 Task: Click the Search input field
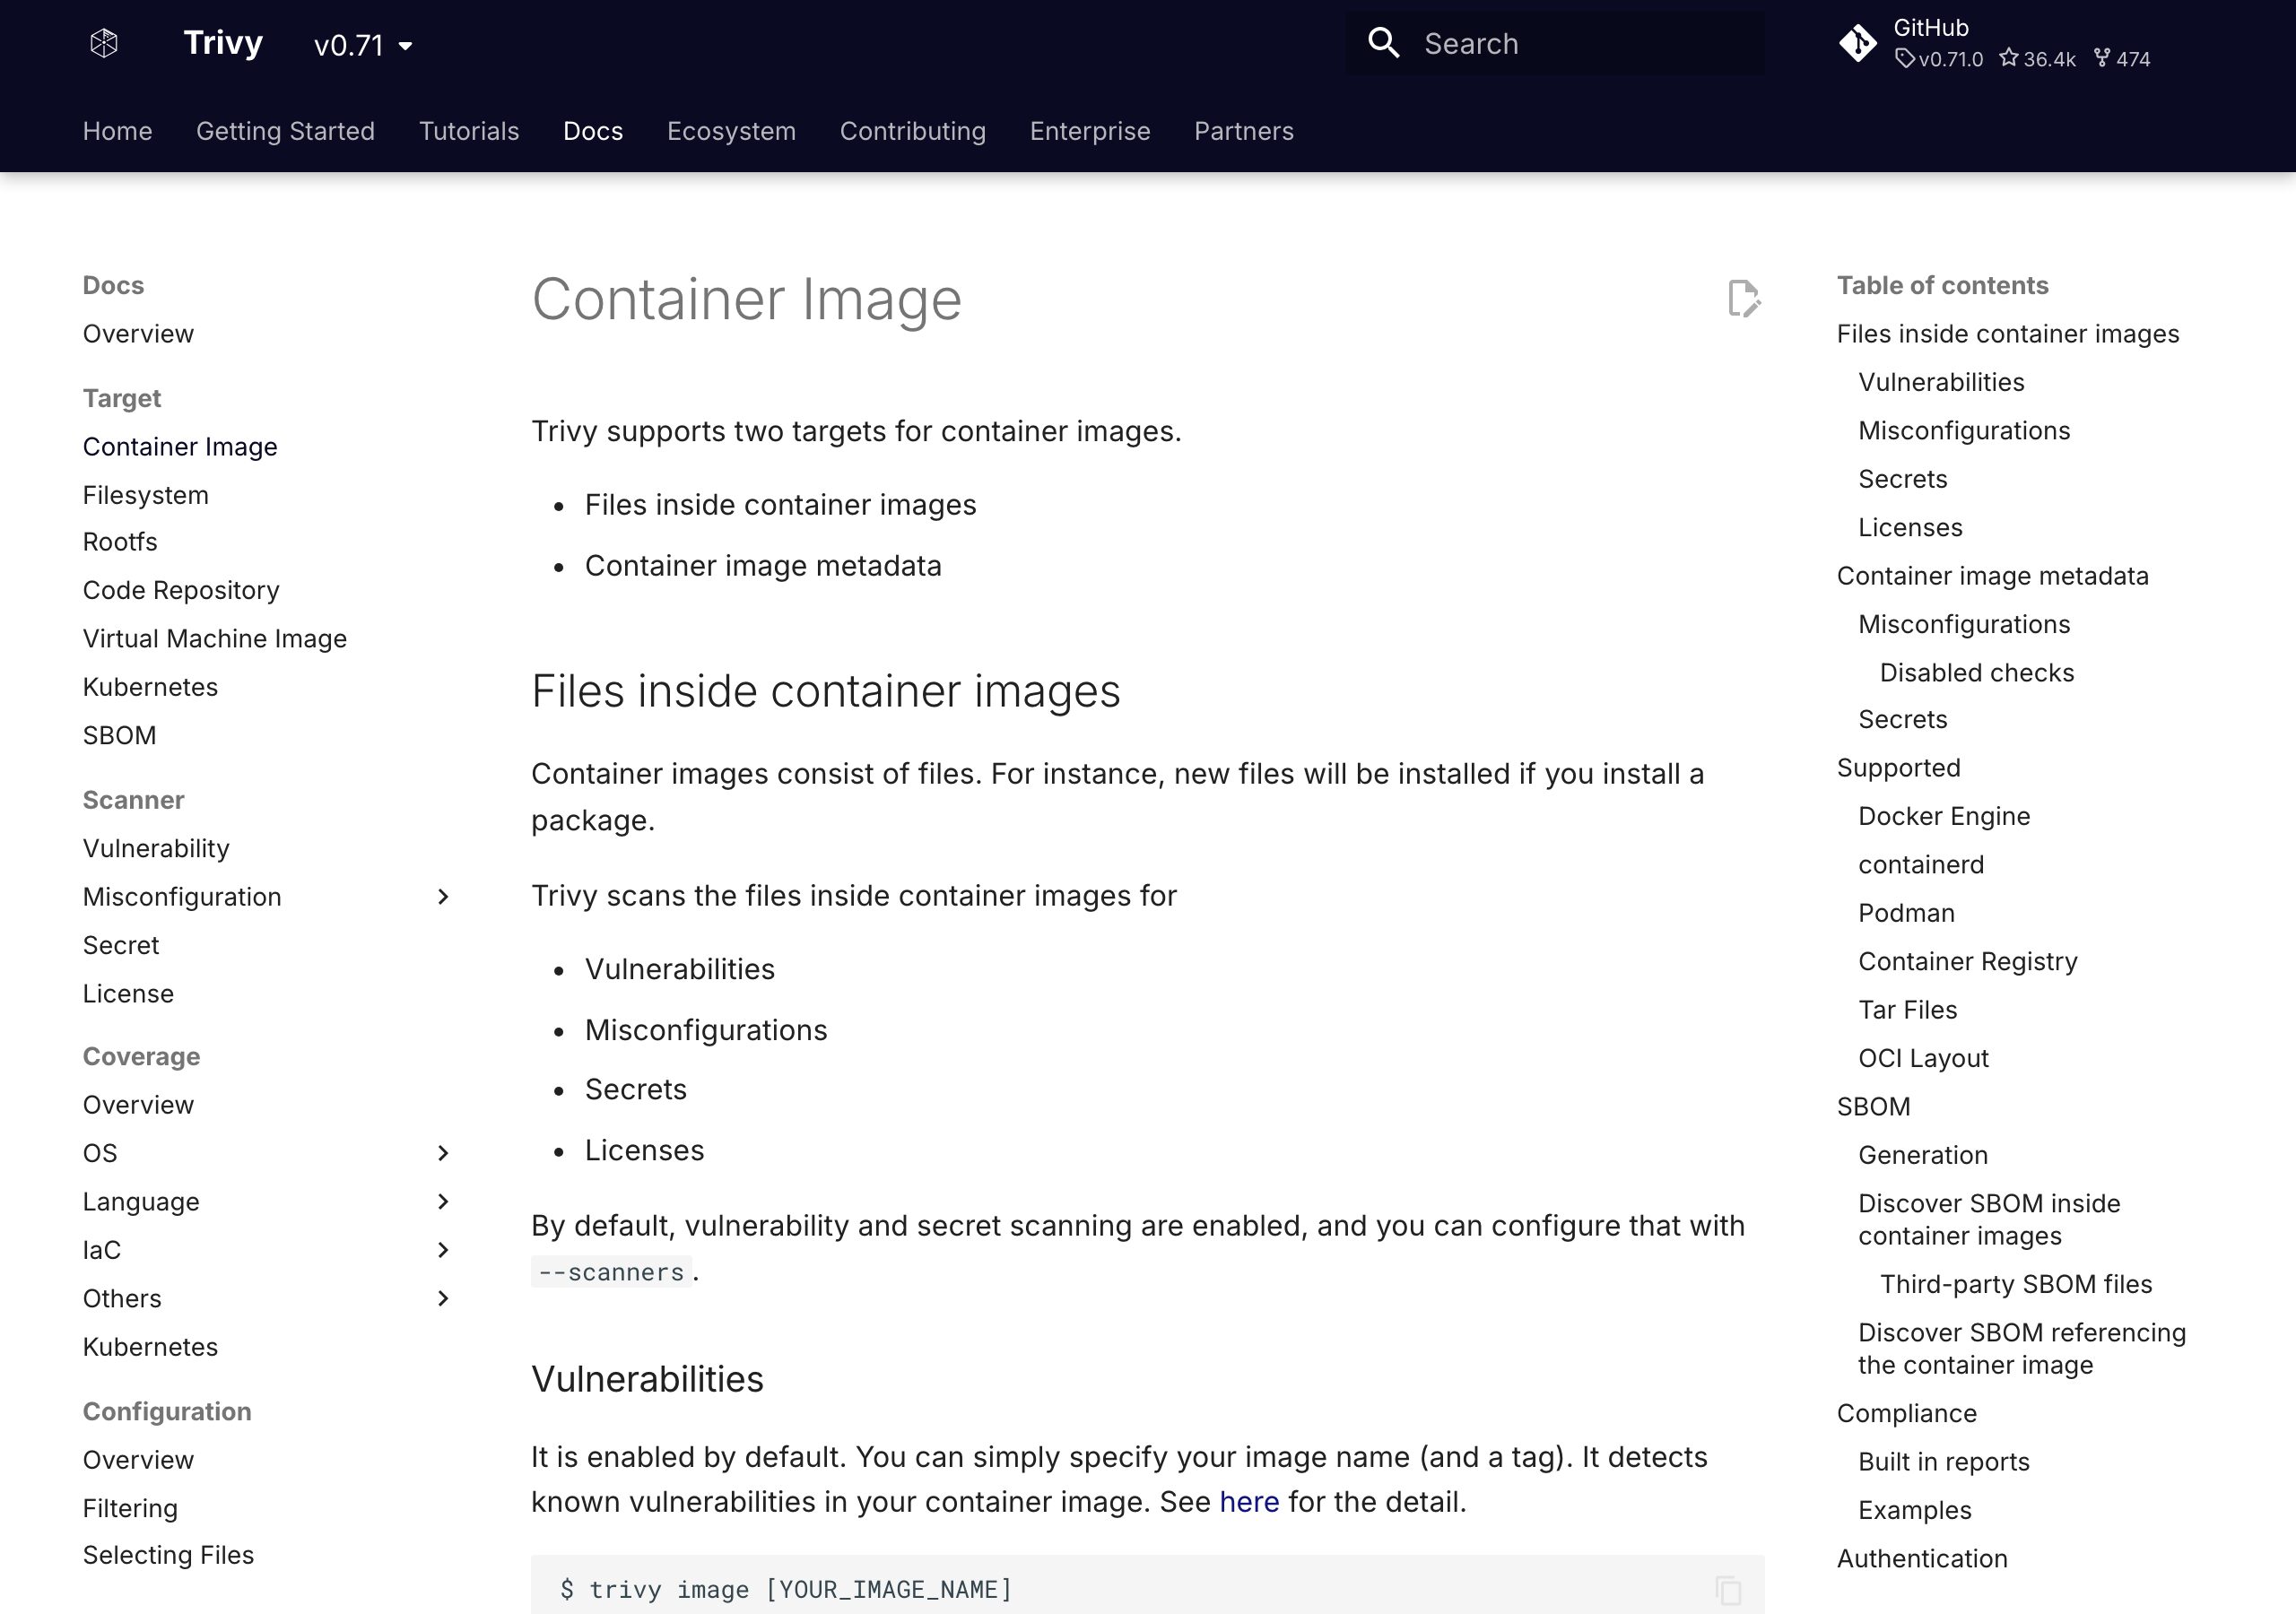click(1555, 43)
